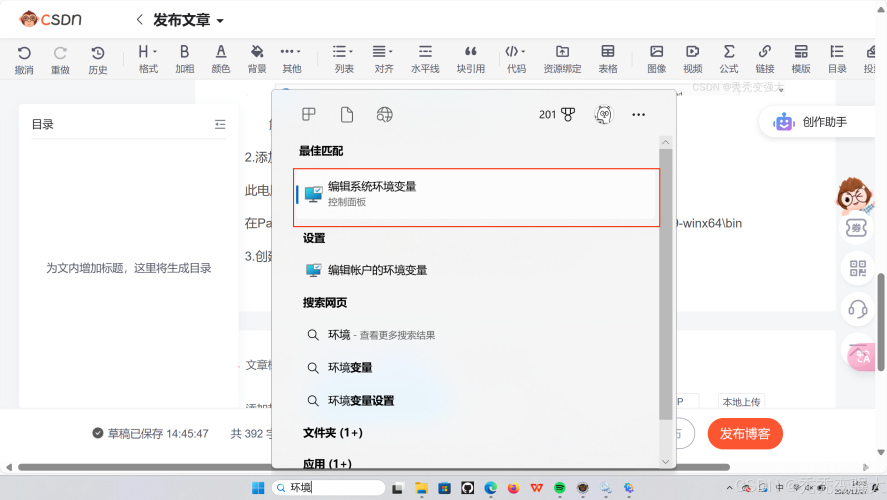
Task: Collapse the 目录 sidebar panel
Action: pyautogui.click(x=220, y=124)
